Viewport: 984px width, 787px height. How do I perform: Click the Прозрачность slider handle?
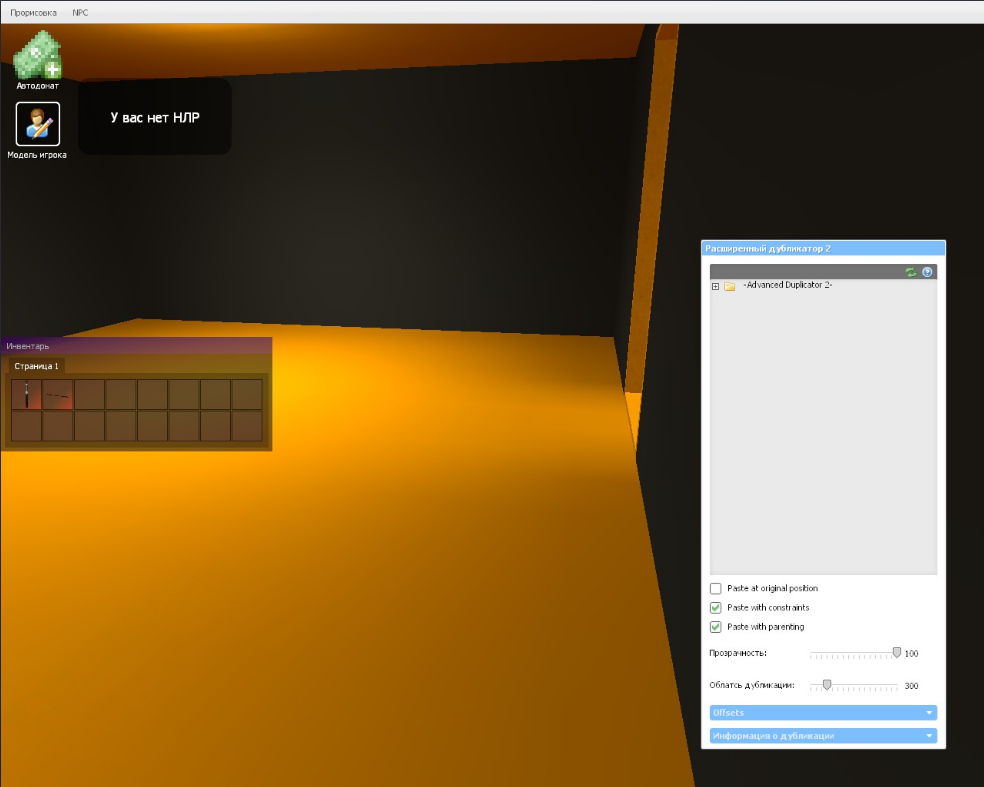coord(897,653)
